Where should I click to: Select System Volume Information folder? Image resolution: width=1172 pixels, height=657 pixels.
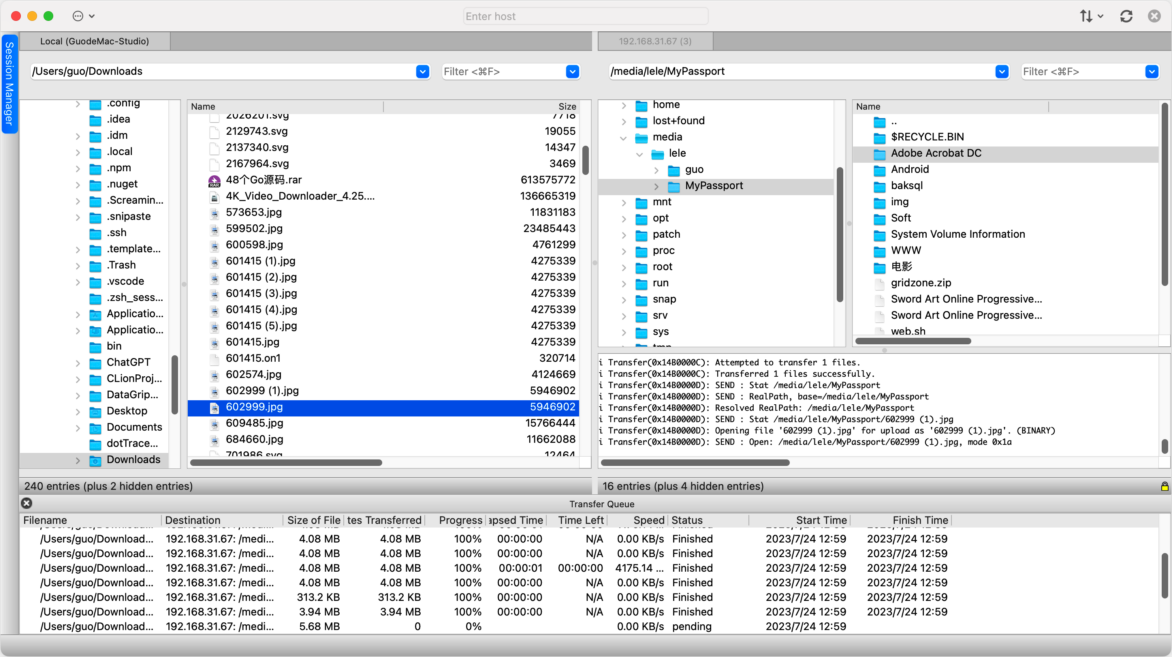pos(957,235)
